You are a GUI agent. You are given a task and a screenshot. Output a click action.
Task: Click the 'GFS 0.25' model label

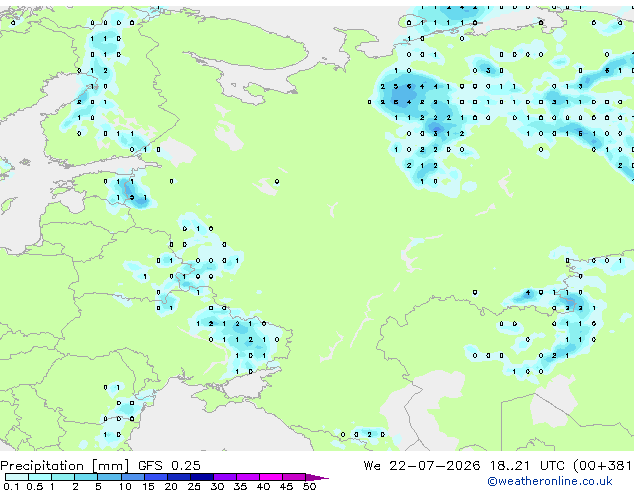tap(169, 466)
